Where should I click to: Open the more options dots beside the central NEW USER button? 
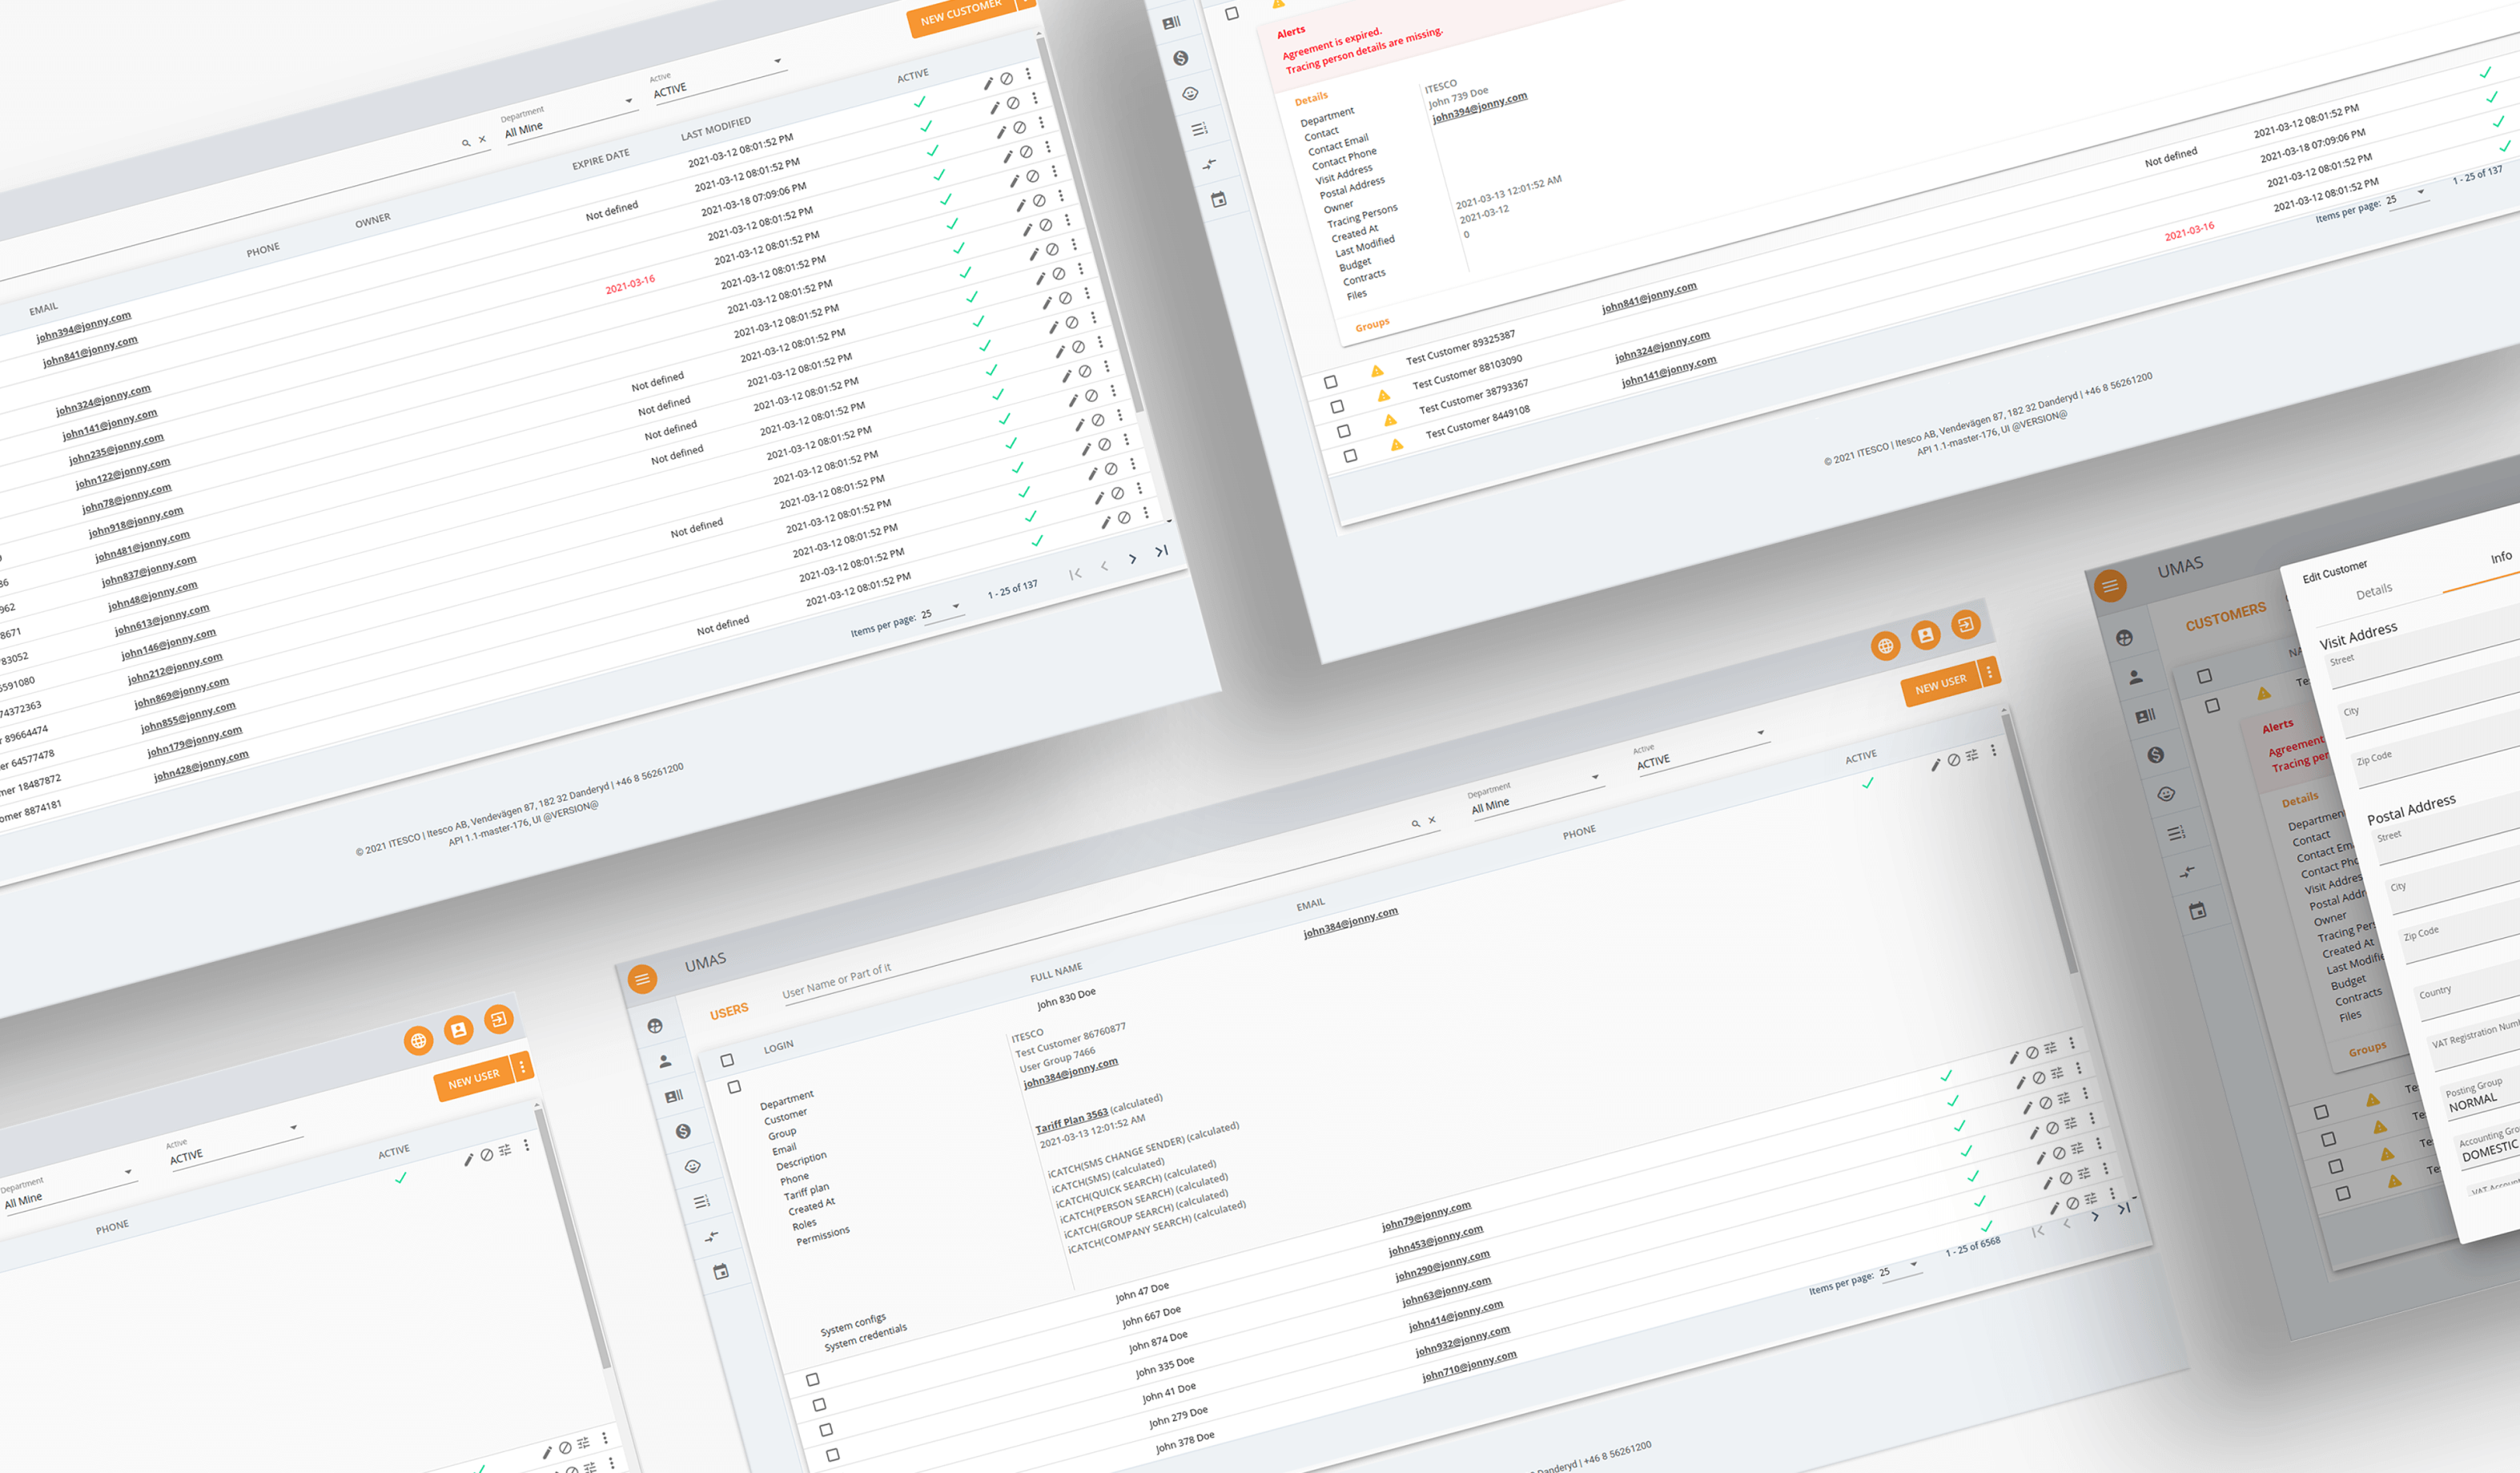(x=1989, y=672)
